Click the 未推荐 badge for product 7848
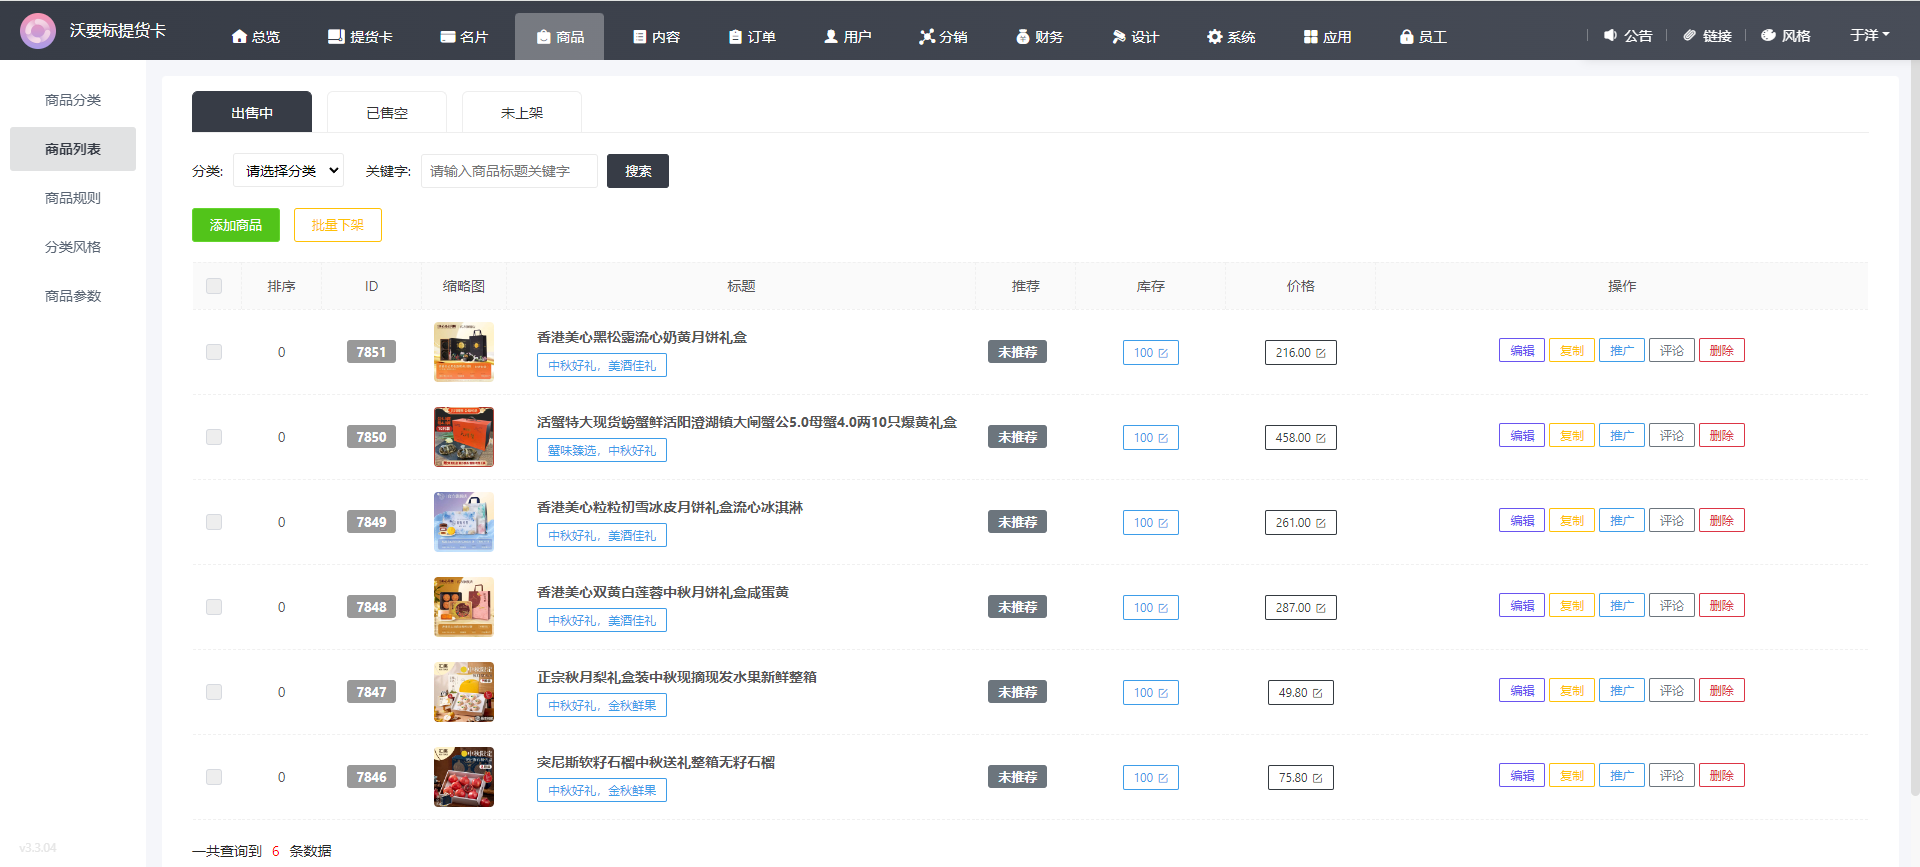1920x867 pixels. [1017, 607]
